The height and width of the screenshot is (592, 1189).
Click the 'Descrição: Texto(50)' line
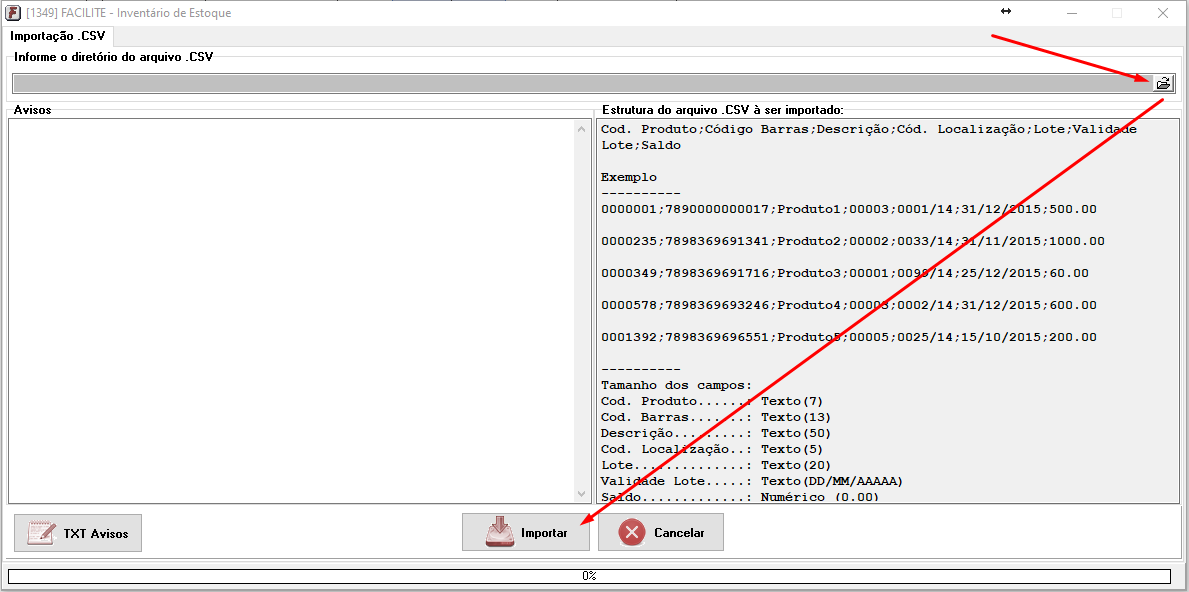[716, 433]
